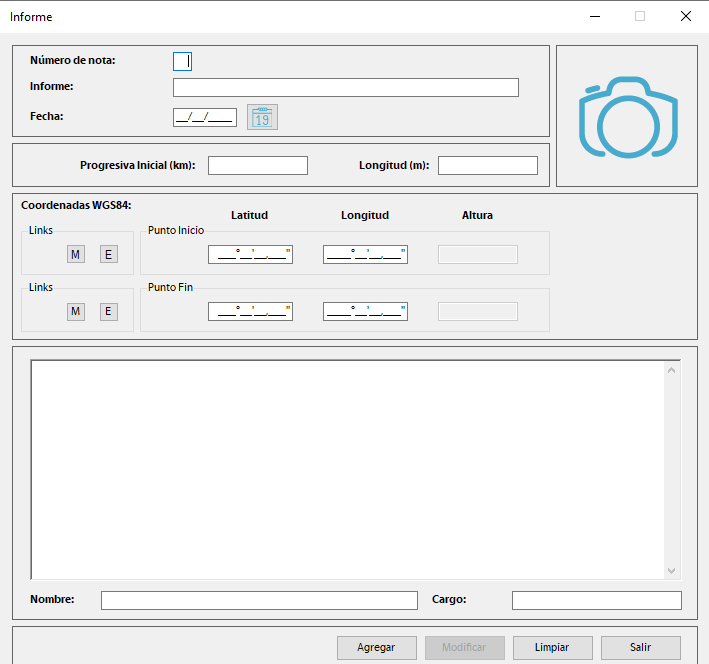Viewport: 709px width, 664px height.
Task: Focus the Número de nota field
Action: click(182, 61)
